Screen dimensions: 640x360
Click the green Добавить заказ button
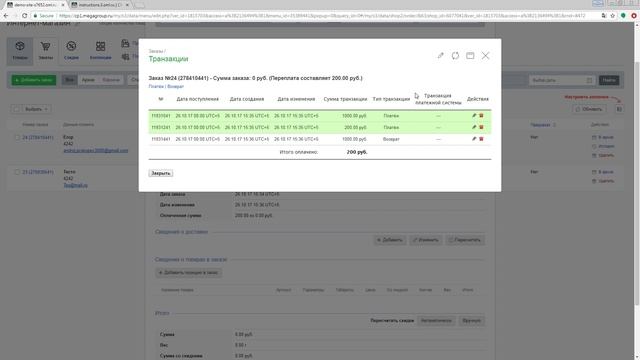pyautogui.click(x=34, y=80)
